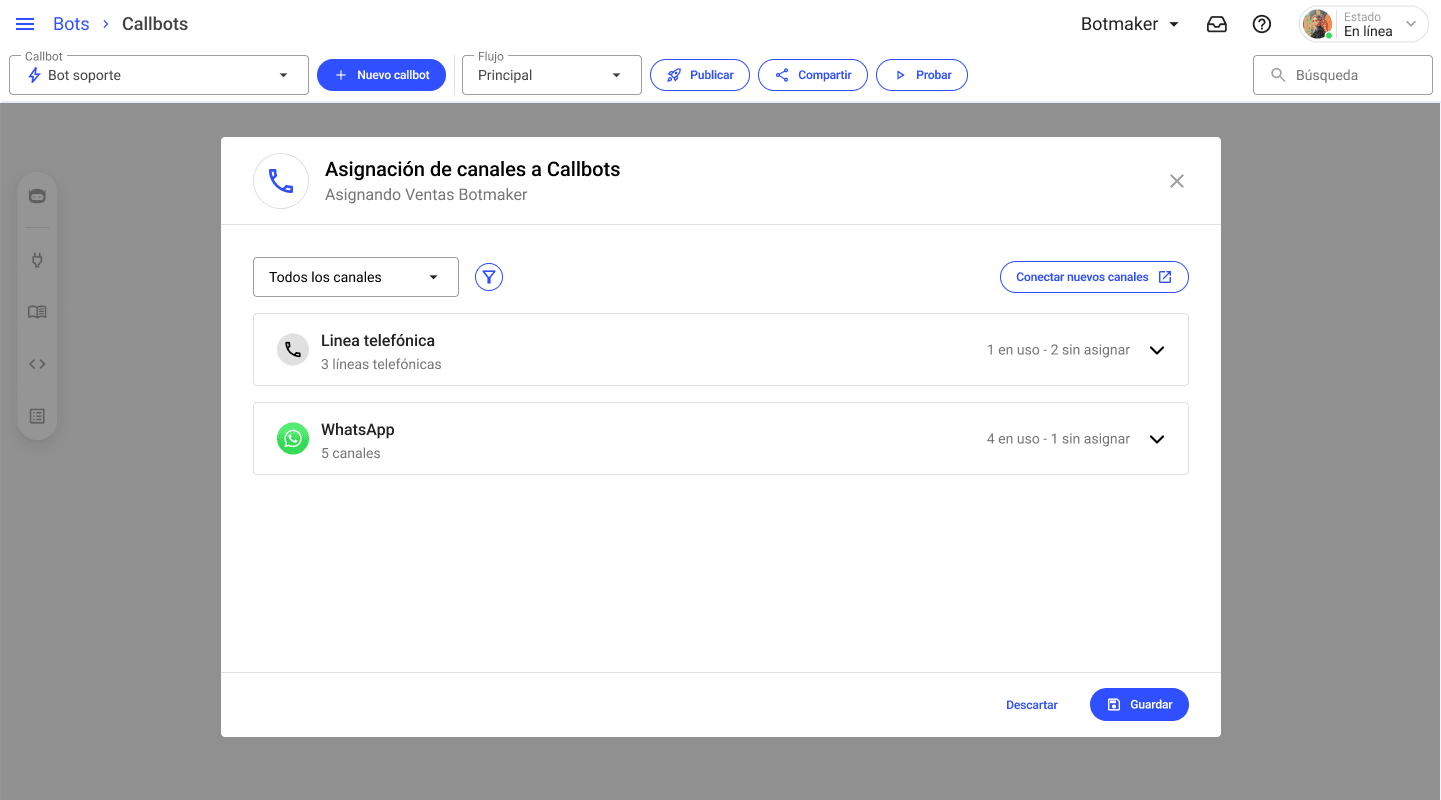
Task: Open the list table sidebar icon
Action: click(37, 416)
